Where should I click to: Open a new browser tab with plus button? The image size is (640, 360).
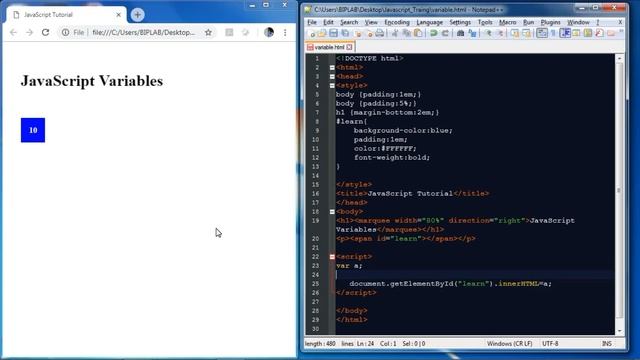pos(138,15)
